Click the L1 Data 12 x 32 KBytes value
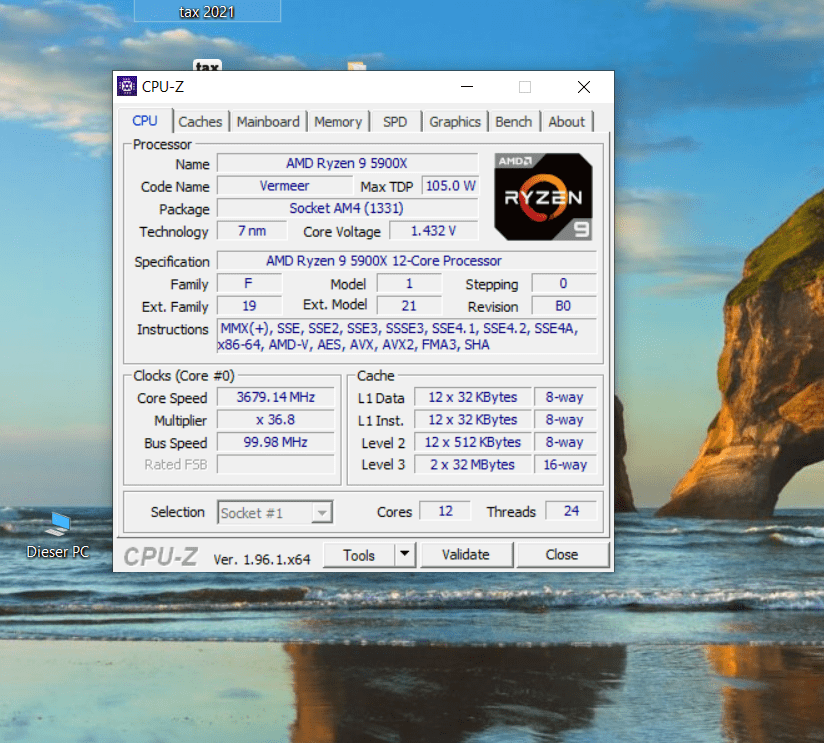 tap(472, 397)
